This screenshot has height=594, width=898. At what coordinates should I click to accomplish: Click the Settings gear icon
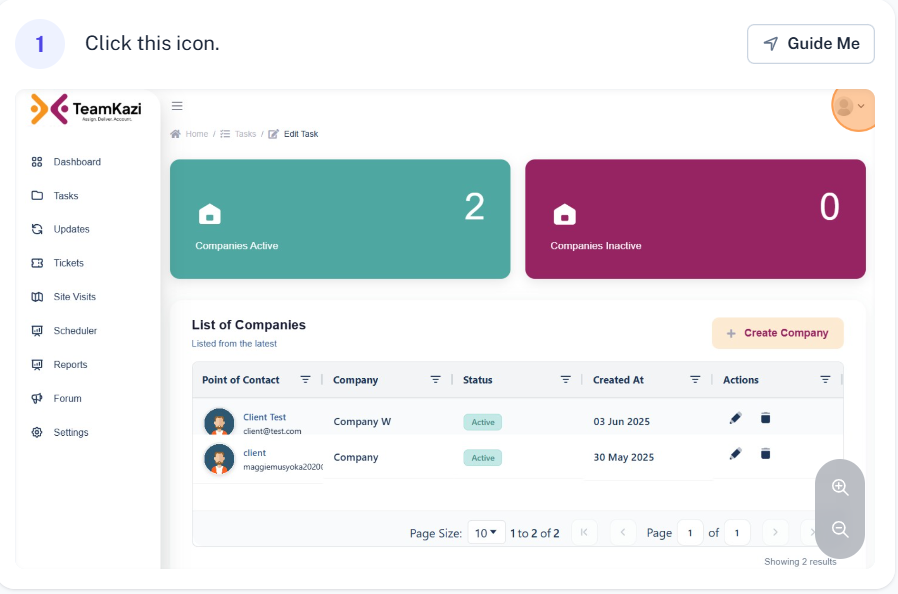click(x=37, y=432)
